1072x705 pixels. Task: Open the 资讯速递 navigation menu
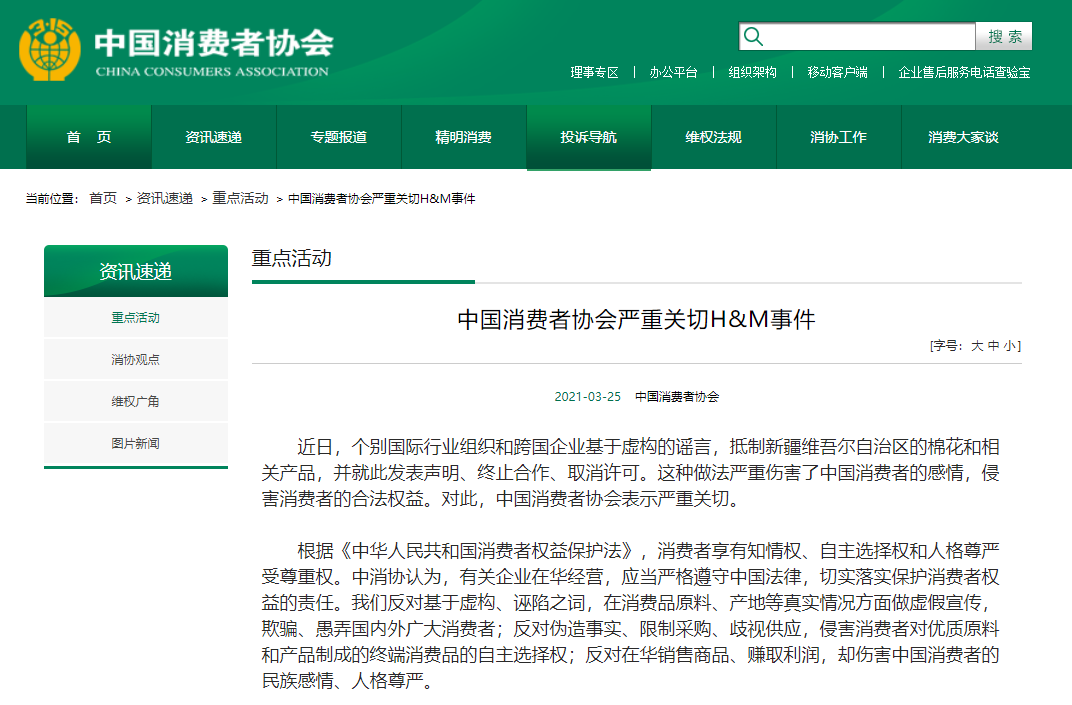click(213, 137)
